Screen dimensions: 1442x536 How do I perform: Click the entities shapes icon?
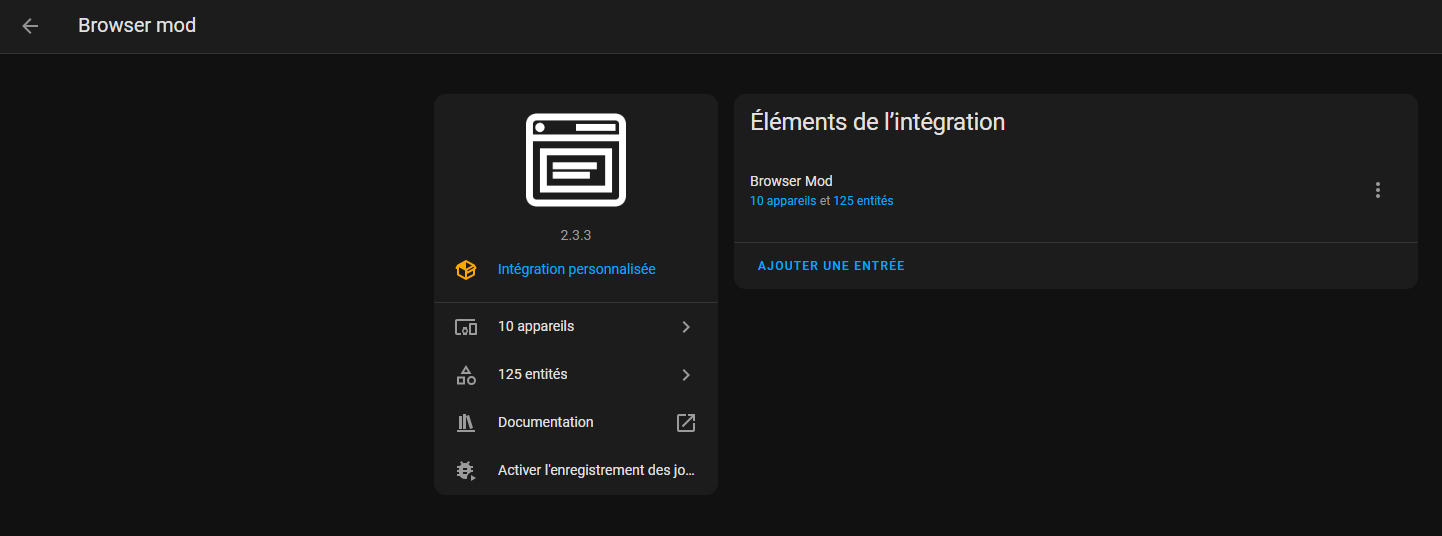tap(466, 375)
